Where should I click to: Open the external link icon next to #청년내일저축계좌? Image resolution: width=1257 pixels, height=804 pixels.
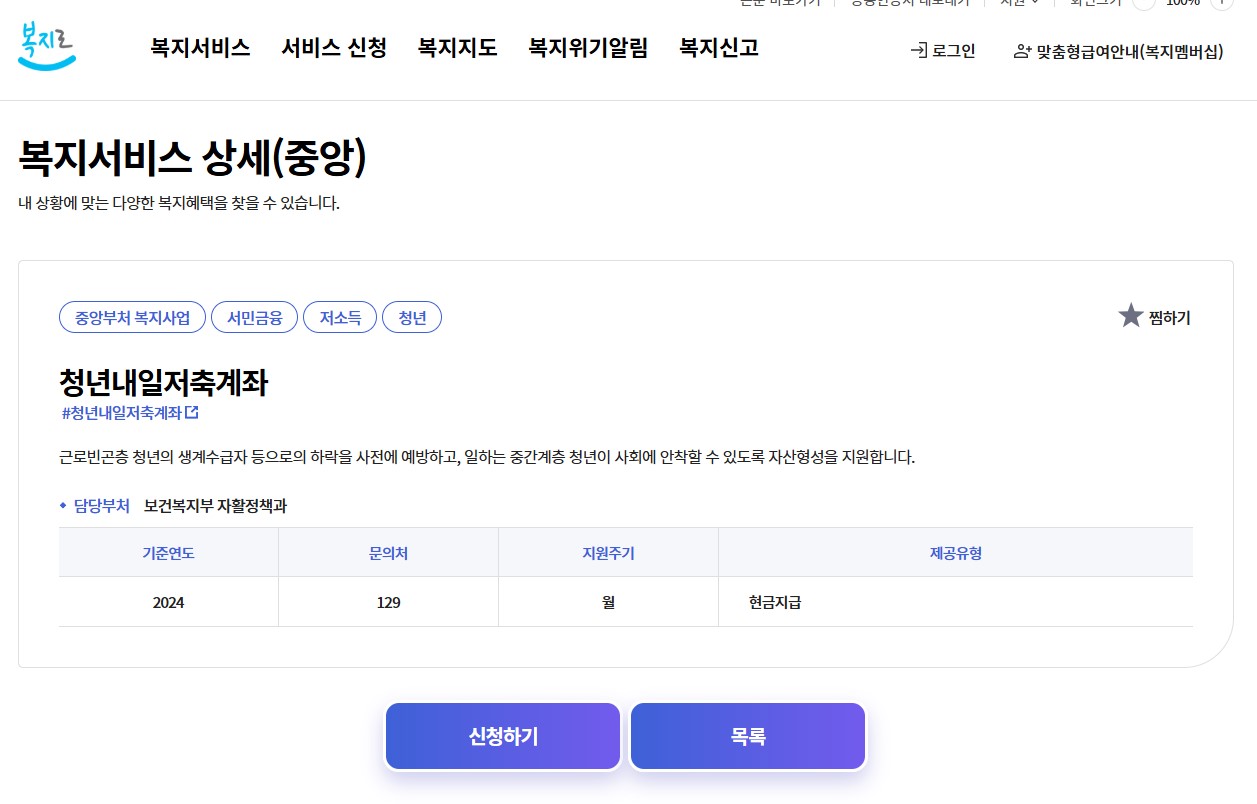(x=194, y=412)
